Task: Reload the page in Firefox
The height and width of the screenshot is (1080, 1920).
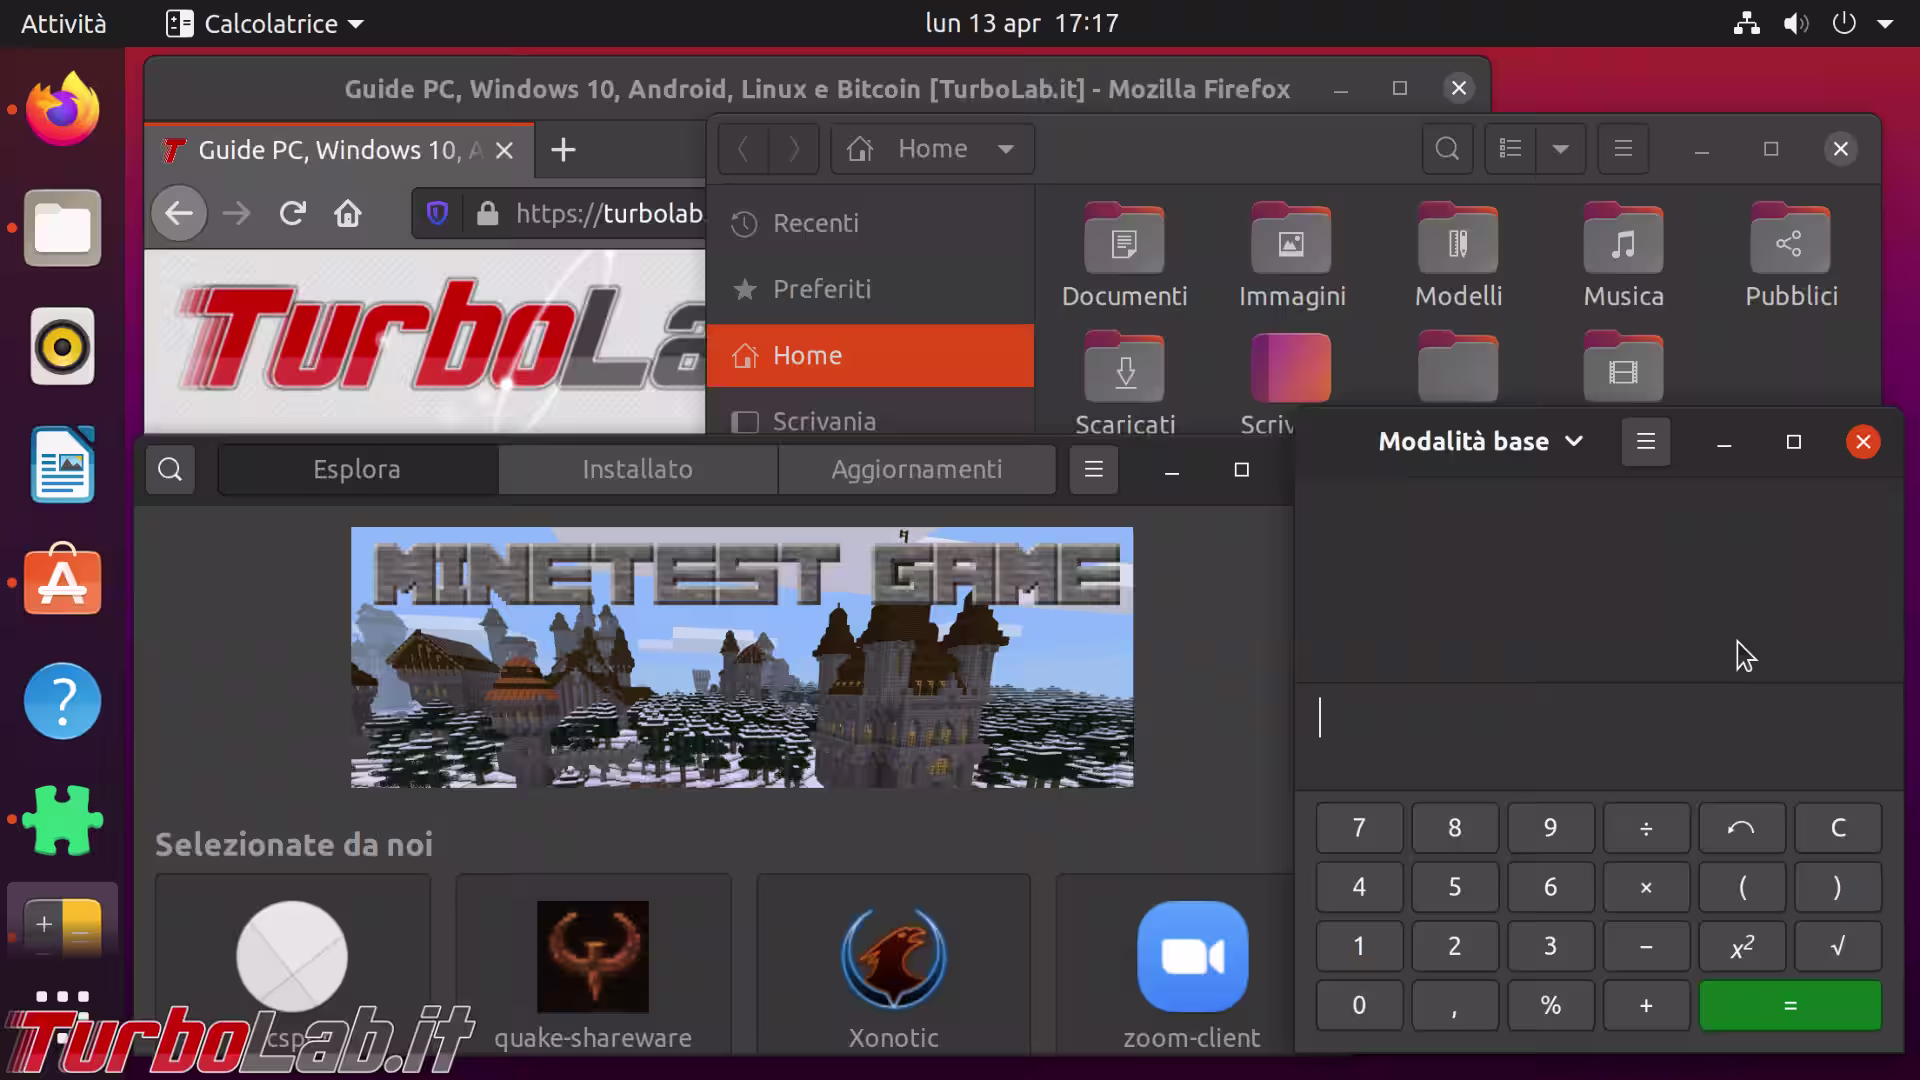Action: [292, 213]
